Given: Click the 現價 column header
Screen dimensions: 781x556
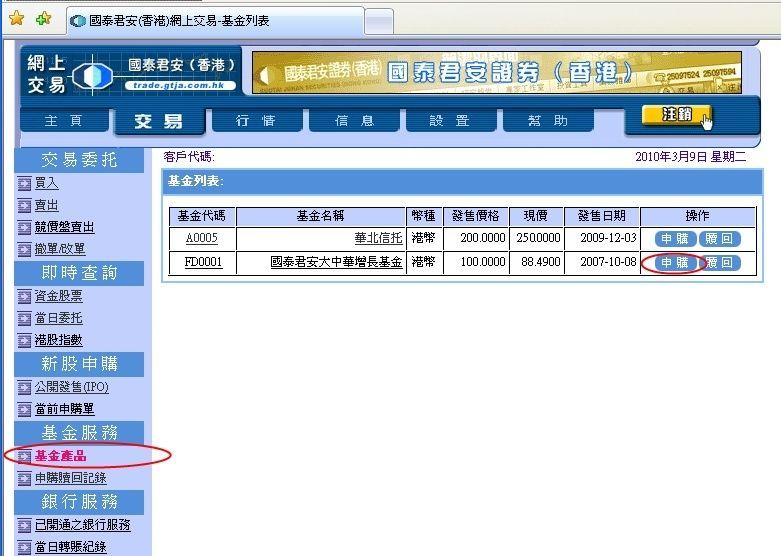Looking at the screenshot, I should 536,216.
